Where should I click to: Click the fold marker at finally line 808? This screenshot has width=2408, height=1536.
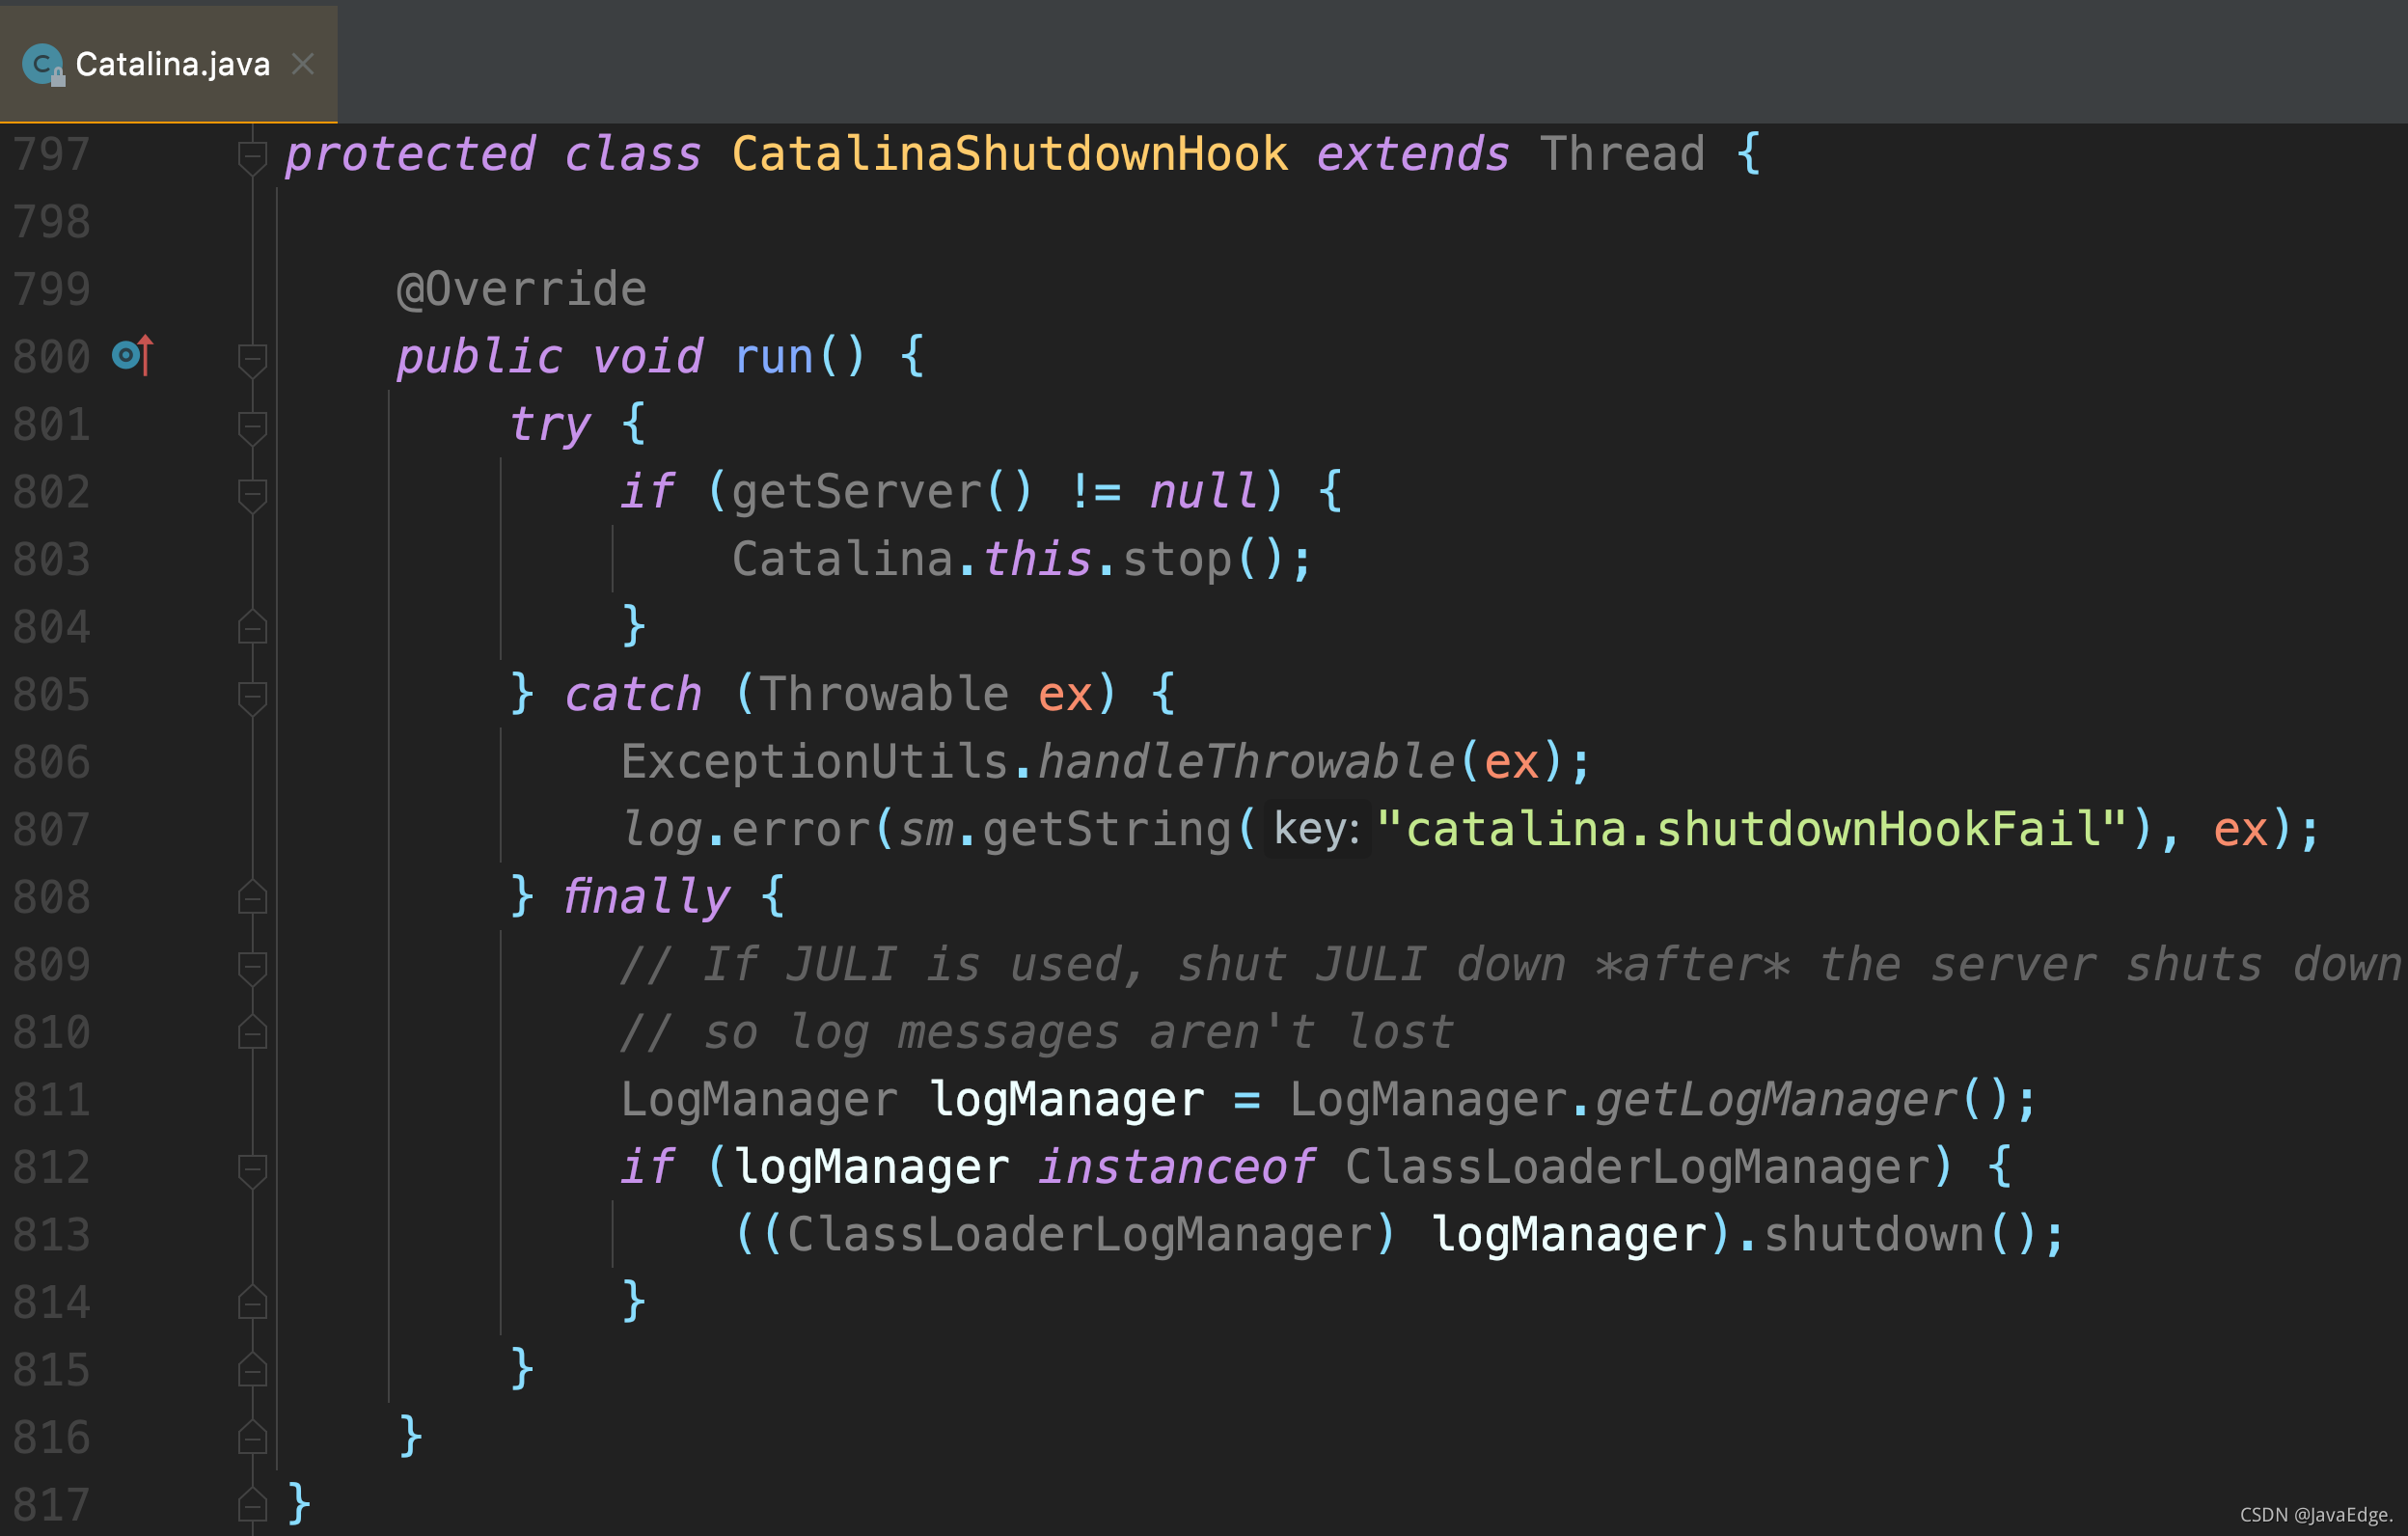(x=252, y=897)
